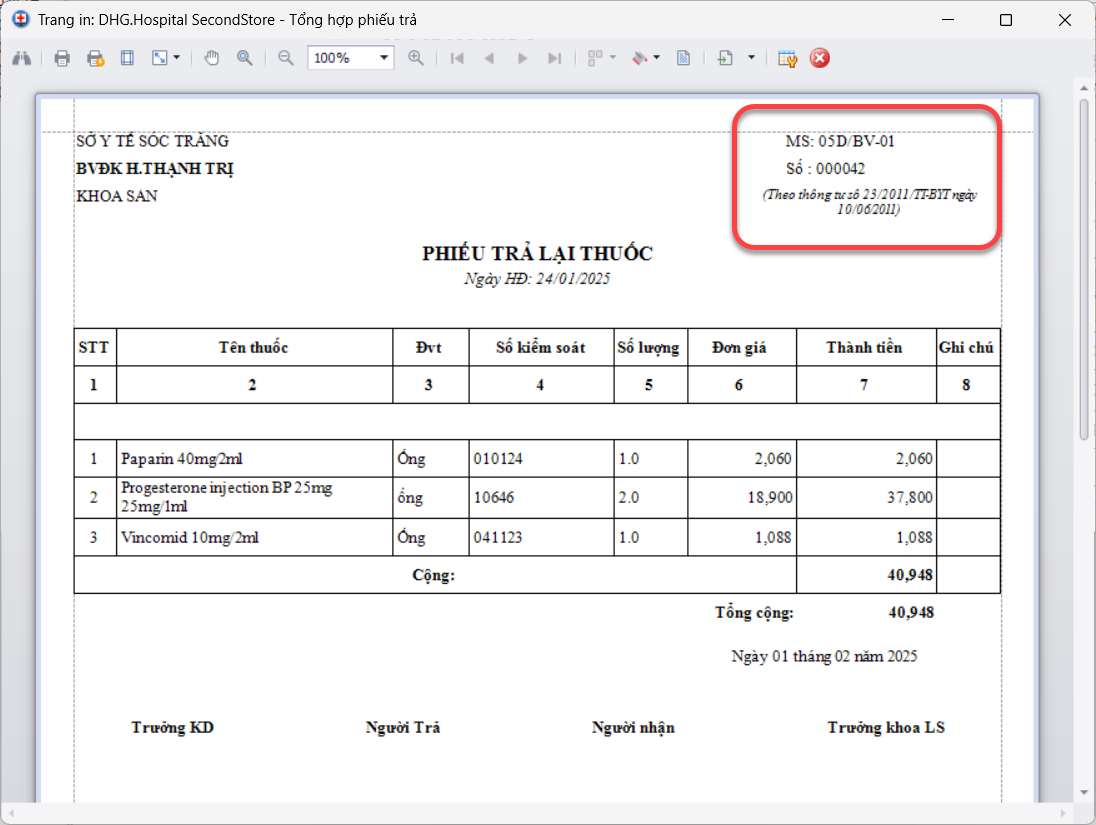Click the 'Trưởng khoa LS' signature label
Image resolution: width=1096 pixels, height=825 pixels.
click(886, 728)
